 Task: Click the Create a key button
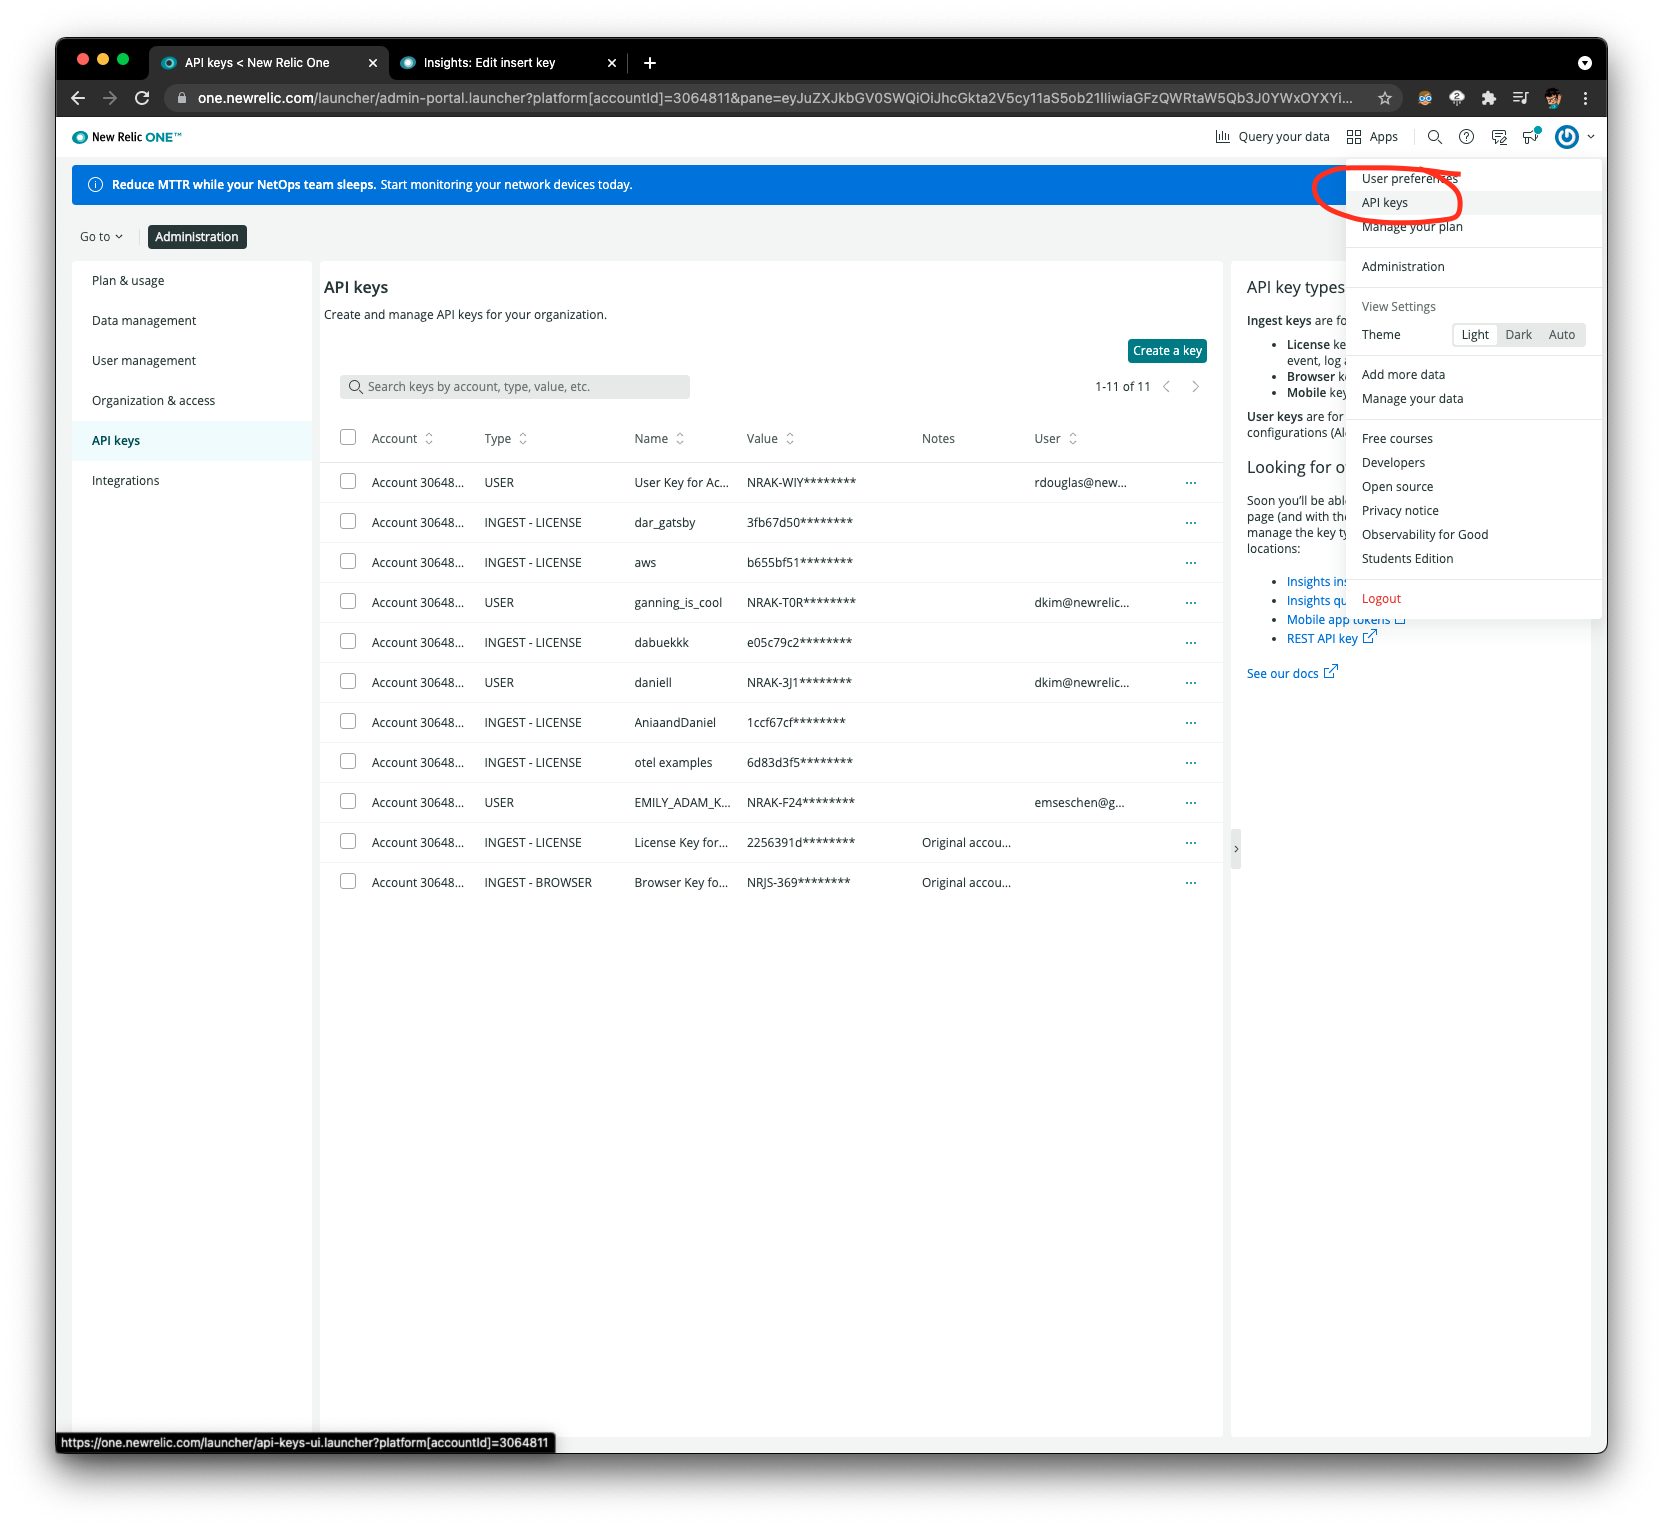[x=1166, y=351]
